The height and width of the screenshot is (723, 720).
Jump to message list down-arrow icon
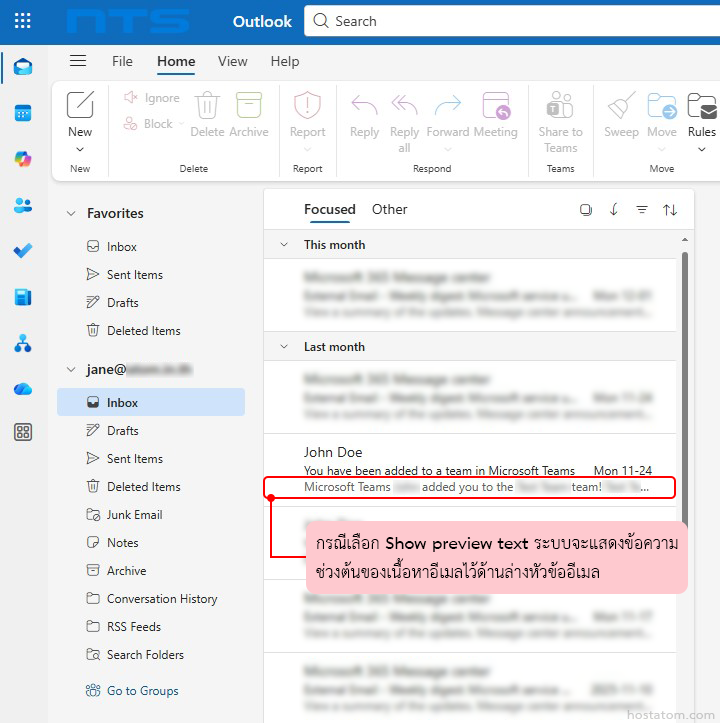(x=614, y=210)
